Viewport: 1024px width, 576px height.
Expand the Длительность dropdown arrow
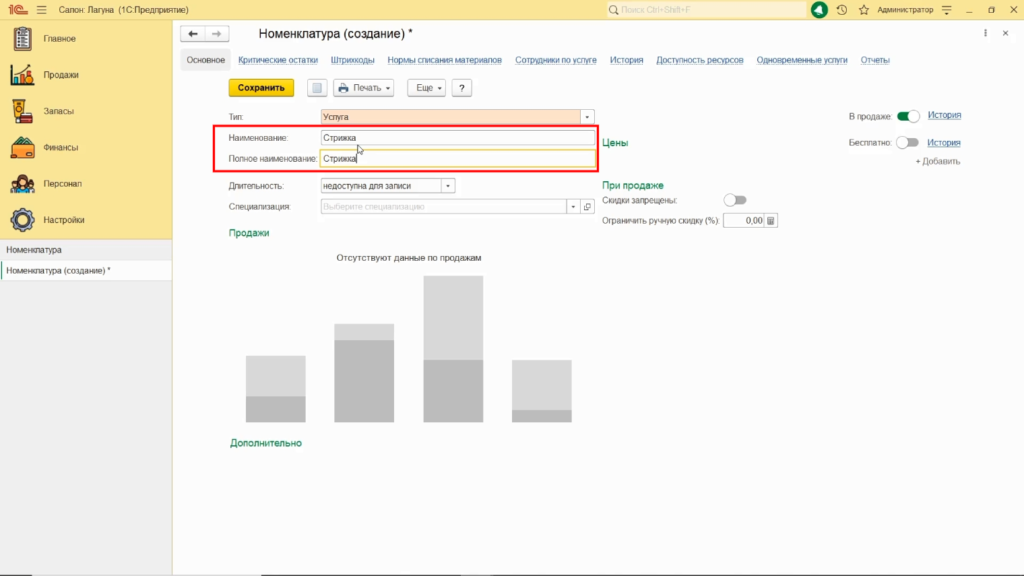(x=448, y=186)
